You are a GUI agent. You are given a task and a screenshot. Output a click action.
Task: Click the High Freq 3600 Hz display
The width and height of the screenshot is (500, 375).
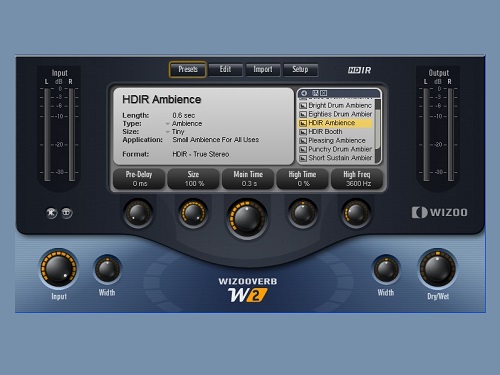[357, 179]
